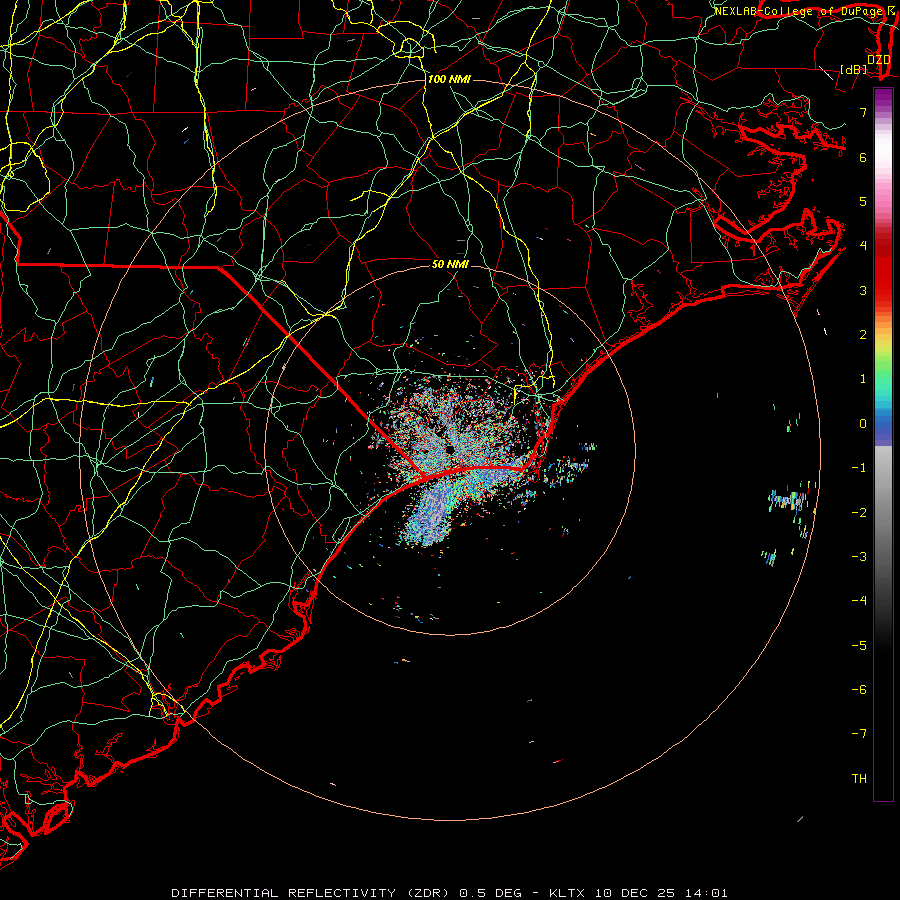
Task: Click the TH label below the scale values
Action: coord(859,779)
